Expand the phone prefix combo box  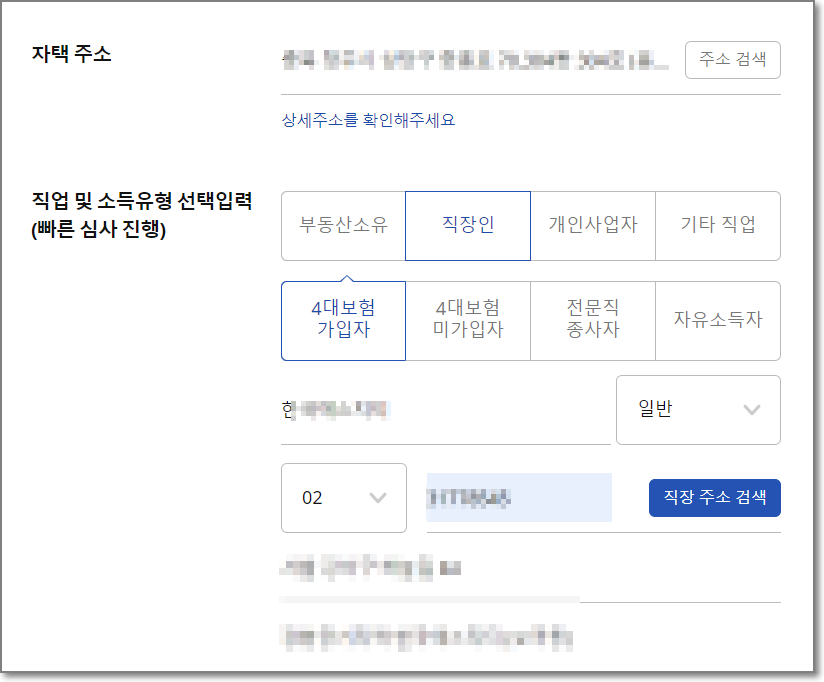(x=344, y=498)
